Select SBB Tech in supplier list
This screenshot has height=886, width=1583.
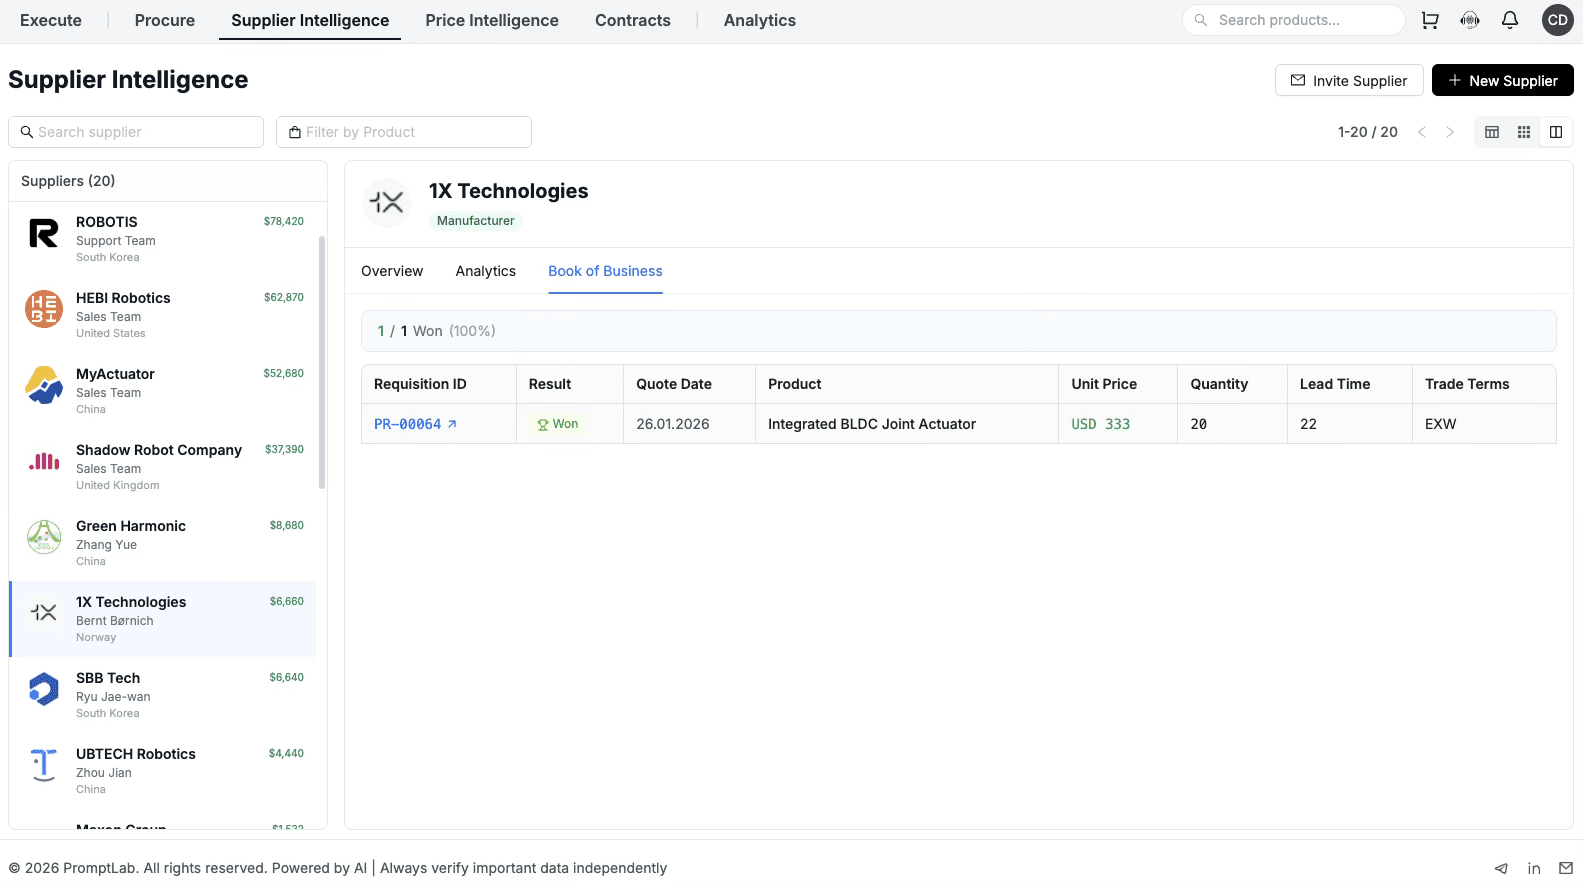[163, 695]
